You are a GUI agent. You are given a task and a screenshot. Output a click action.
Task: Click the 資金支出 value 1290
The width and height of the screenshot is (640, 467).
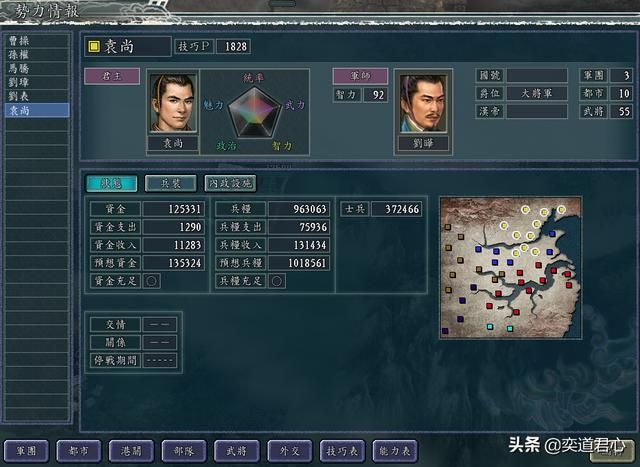tap(173, 227)
